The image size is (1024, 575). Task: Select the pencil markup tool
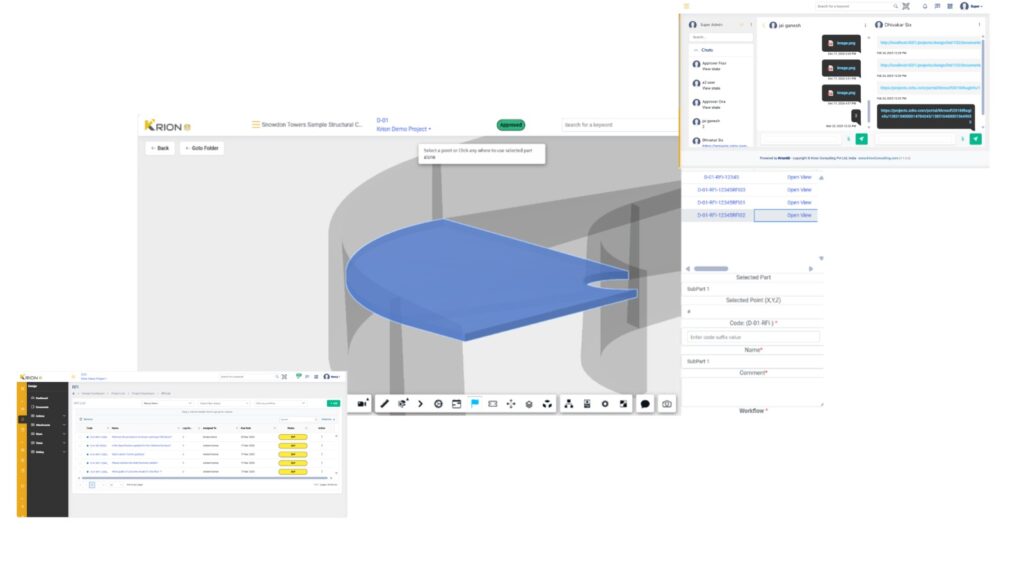pos(385,404)
